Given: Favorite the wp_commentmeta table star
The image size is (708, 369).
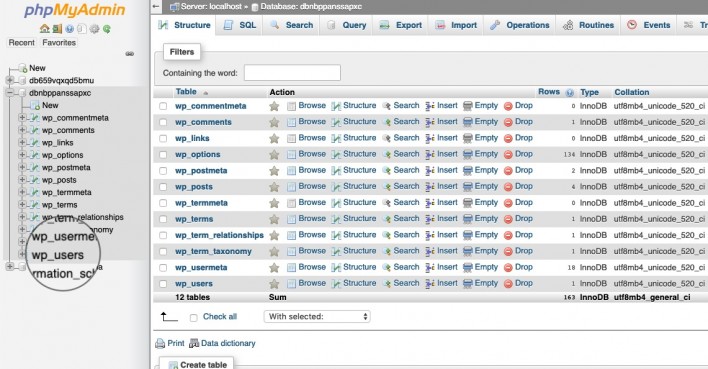Looking at the screenshot, I should (x=274, y=106).
